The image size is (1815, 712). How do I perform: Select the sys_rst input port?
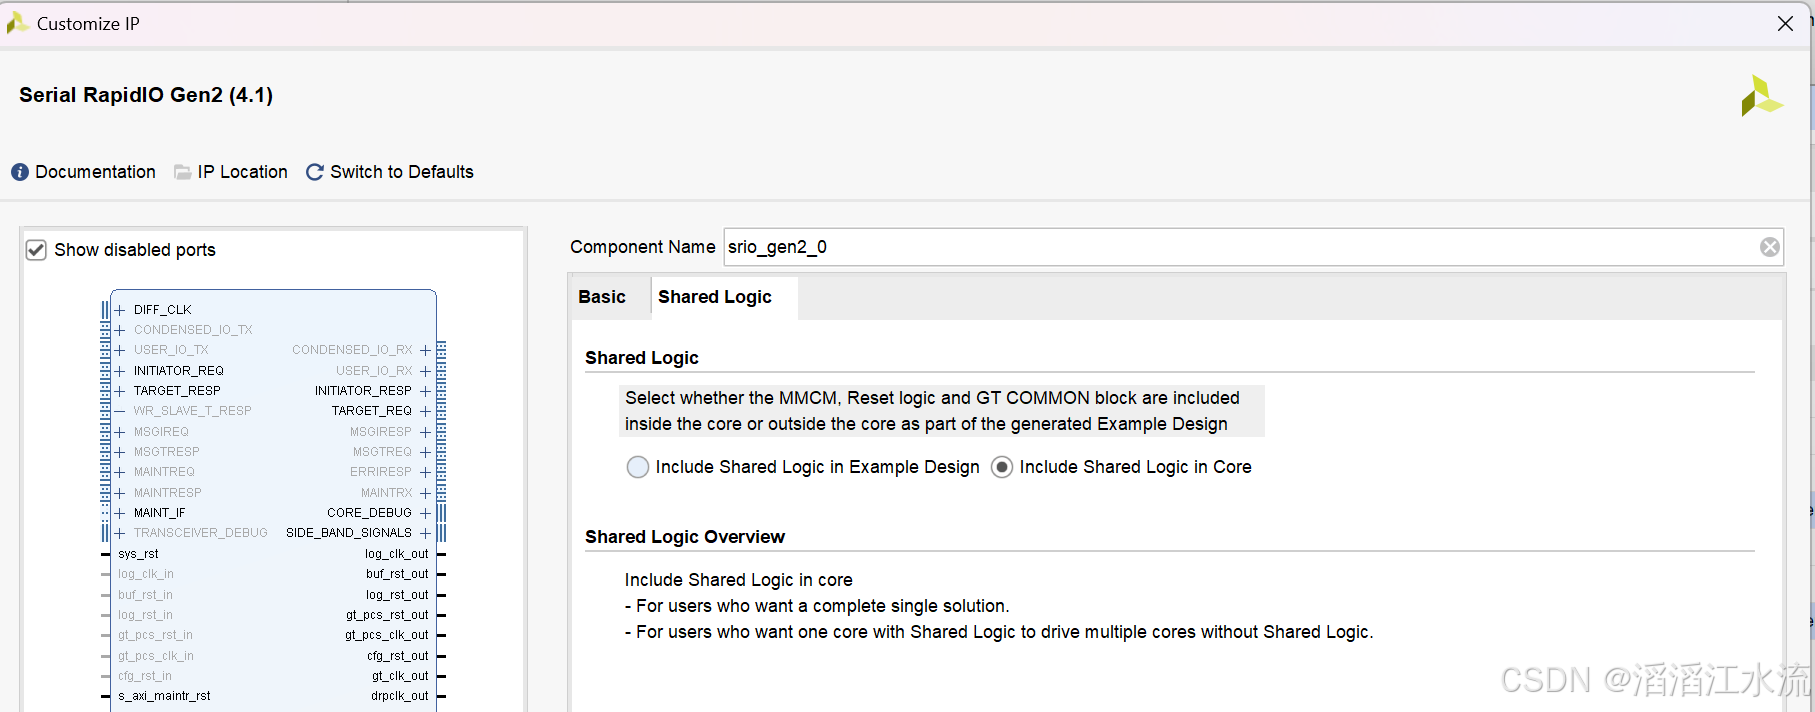click(138, 554)
